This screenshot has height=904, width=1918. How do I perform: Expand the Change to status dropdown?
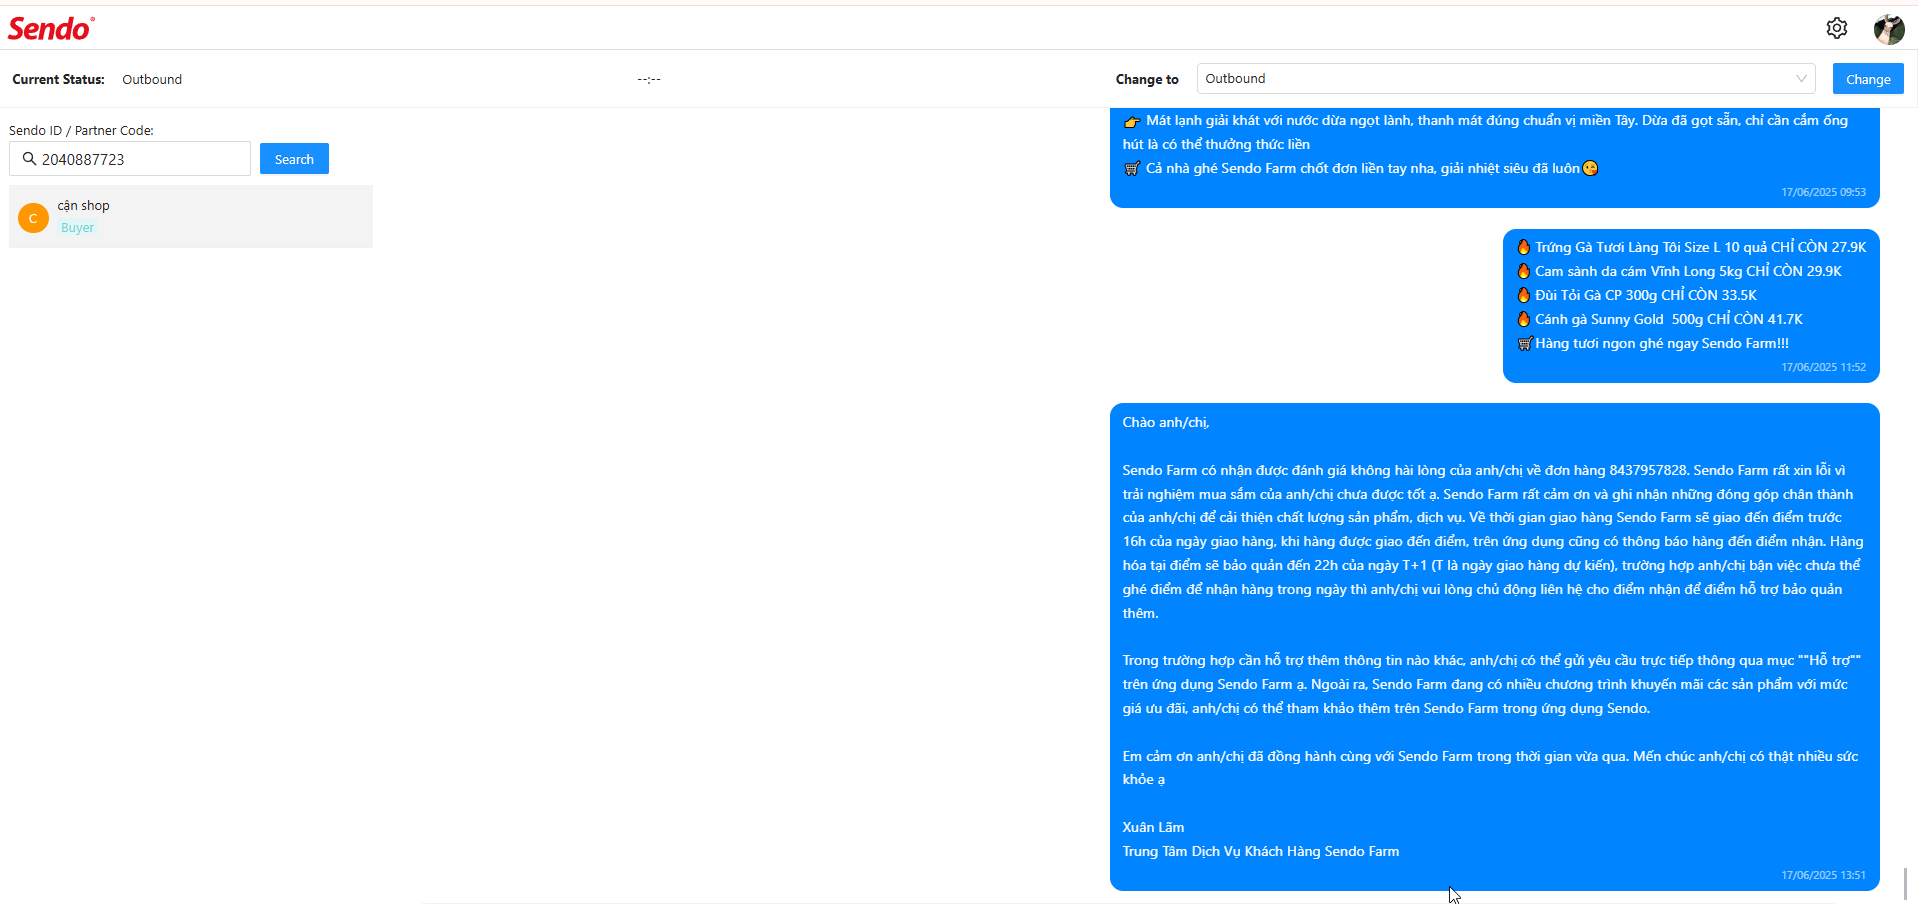1506,78
